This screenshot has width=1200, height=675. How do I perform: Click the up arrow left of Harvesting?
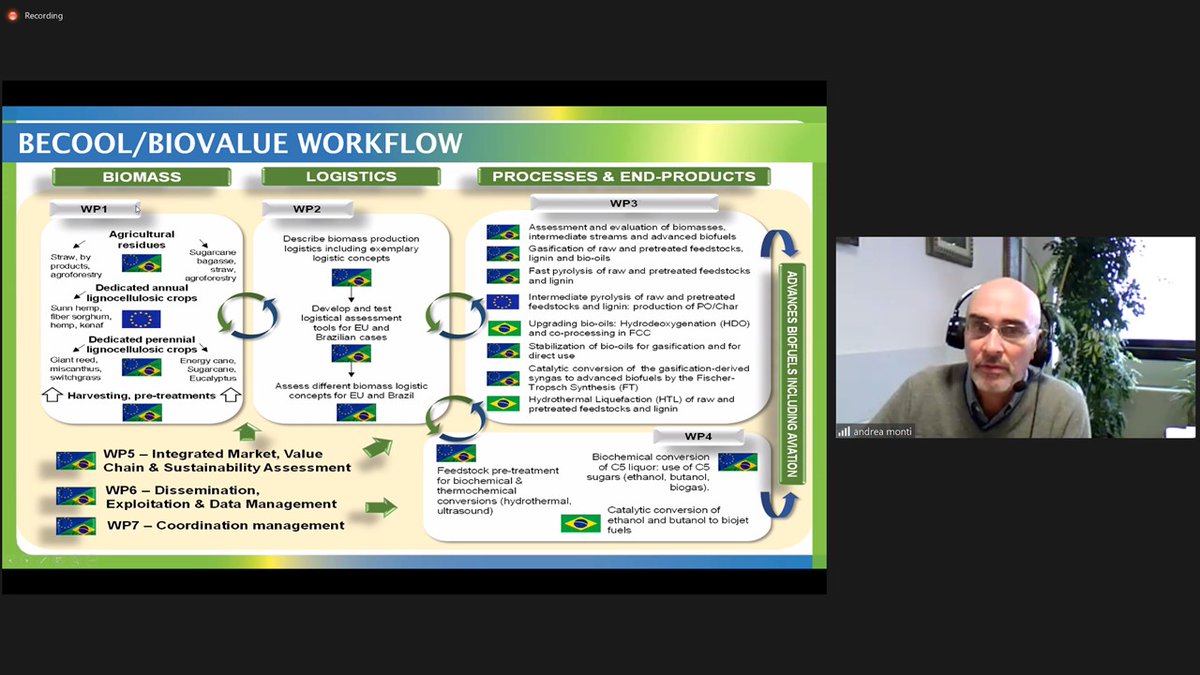53,395
